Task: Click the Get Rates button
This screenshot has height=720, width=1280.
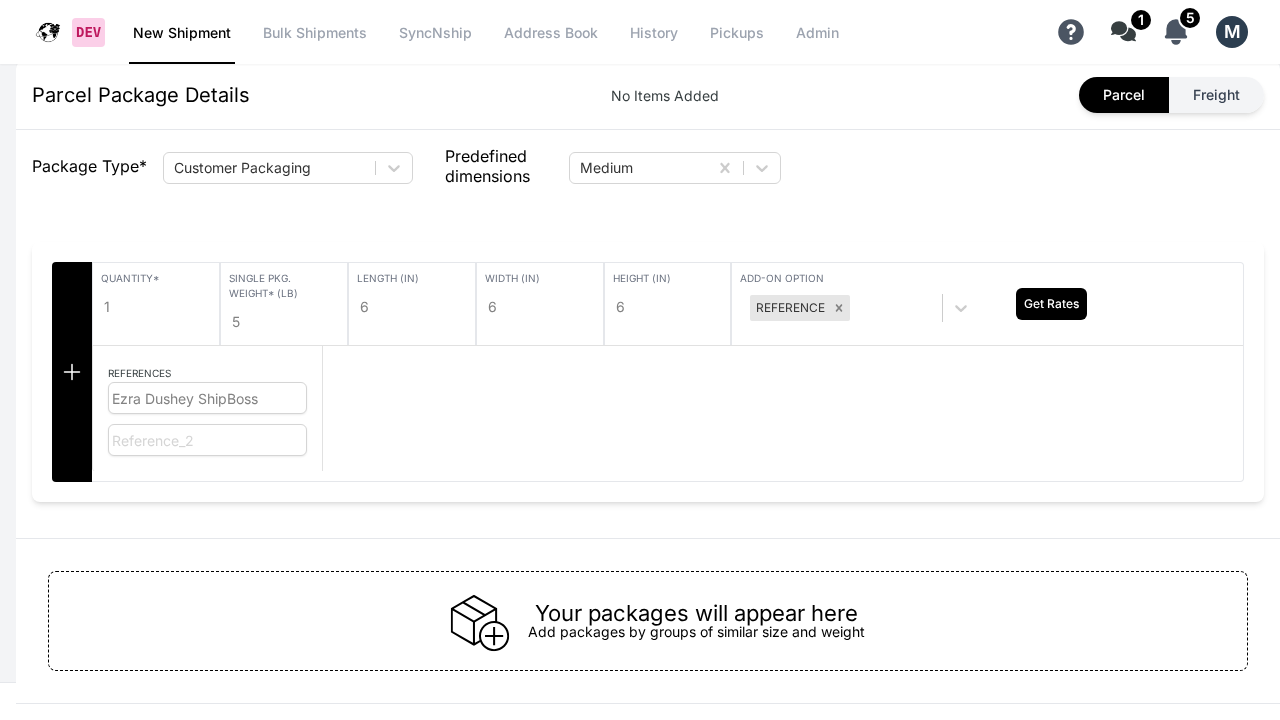Action: [x=1051, y=304]
